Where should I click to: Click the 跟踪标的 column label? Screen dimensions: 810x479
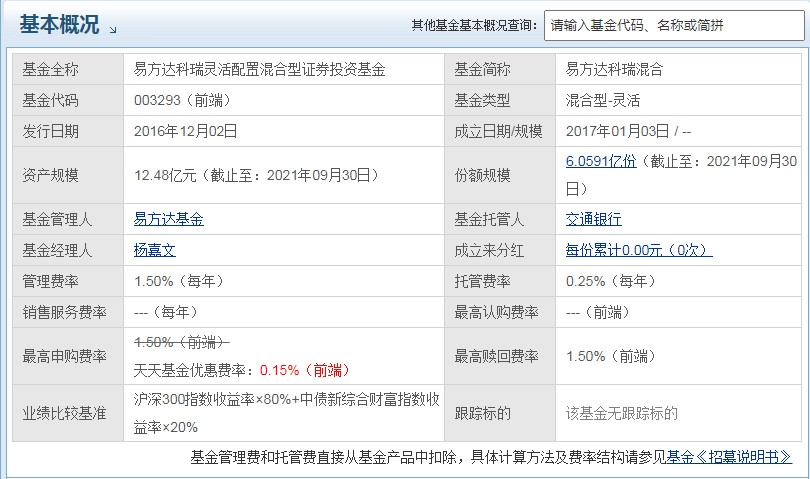tap(482, 413)
